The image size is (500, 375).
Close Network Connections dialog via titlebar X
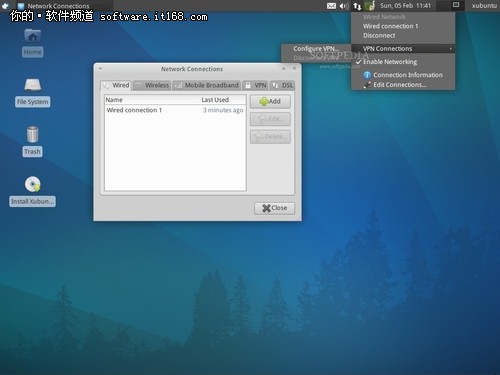(x=294, y=69)
